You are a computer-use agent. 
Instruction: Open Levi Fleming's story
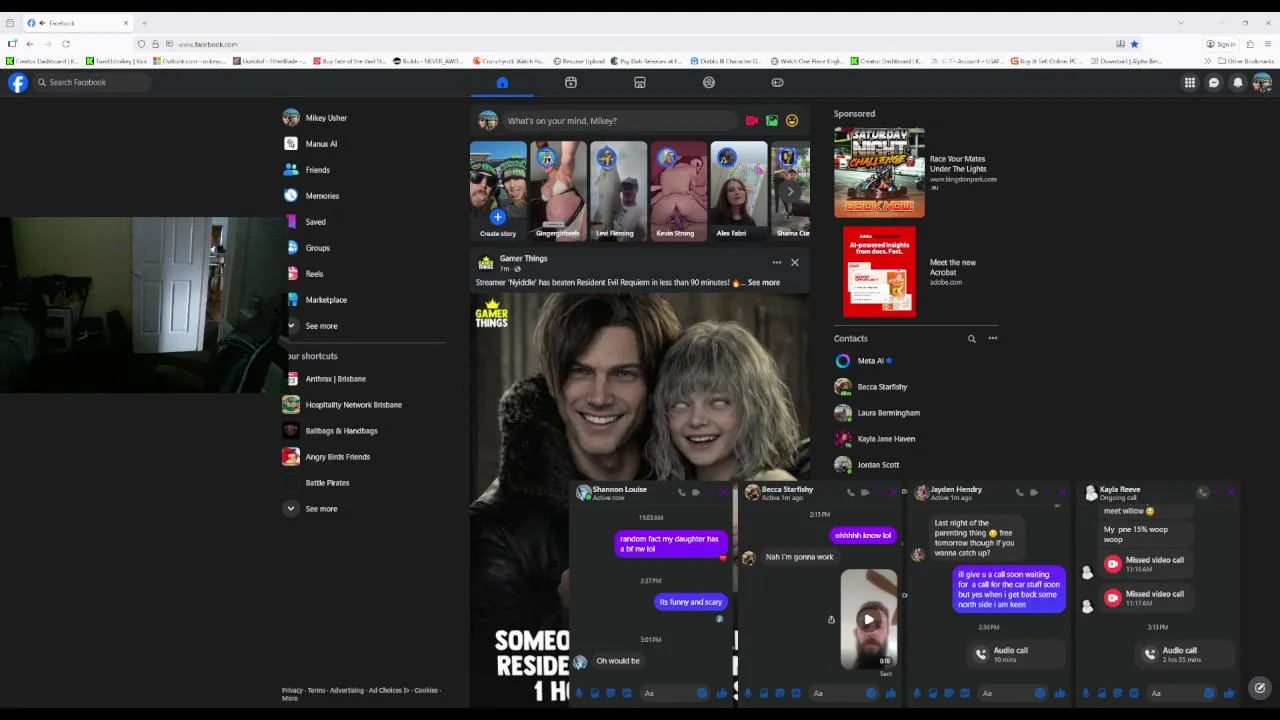click(618, 190)
